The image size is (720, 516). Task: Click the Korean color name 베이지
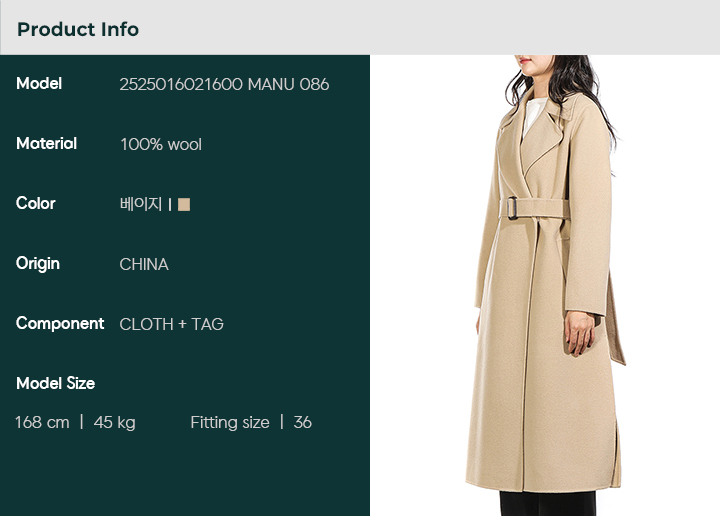(141, 204)
